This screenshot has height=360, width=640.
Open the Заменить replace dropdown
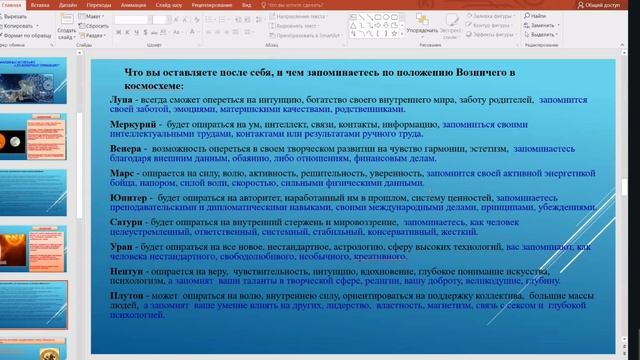[x=542, y=25]
